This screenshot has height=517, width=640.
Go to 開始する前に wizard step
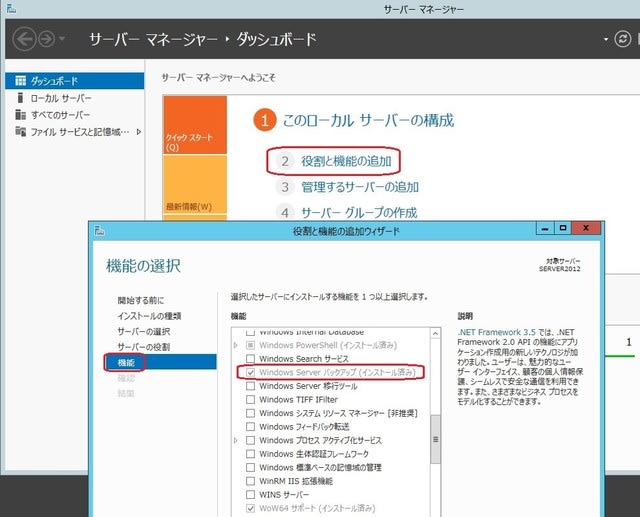(x=140, y=300)
